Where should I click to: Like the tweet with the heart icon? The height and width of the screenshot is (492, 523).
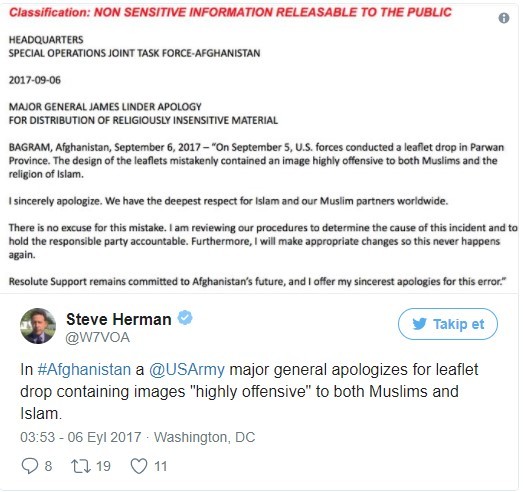139,466
